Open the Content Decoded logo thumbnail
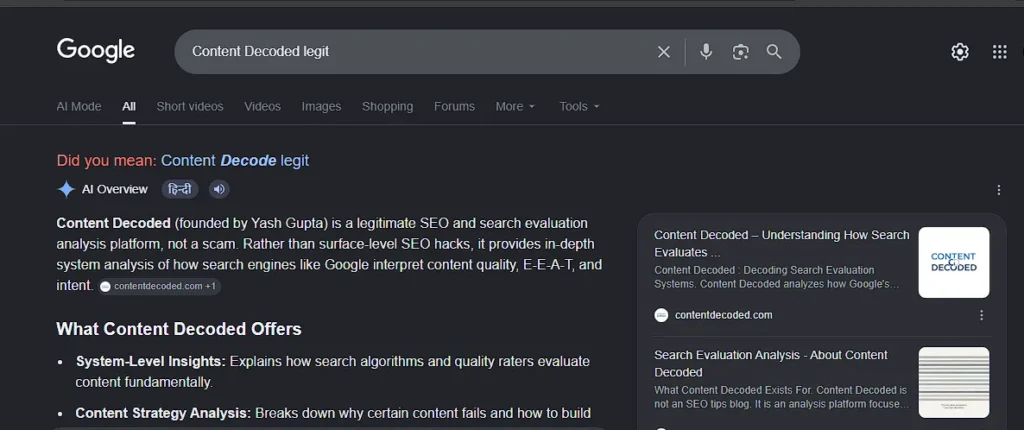Viewport: 1024px width, 430px height. (x=953, y=262)
